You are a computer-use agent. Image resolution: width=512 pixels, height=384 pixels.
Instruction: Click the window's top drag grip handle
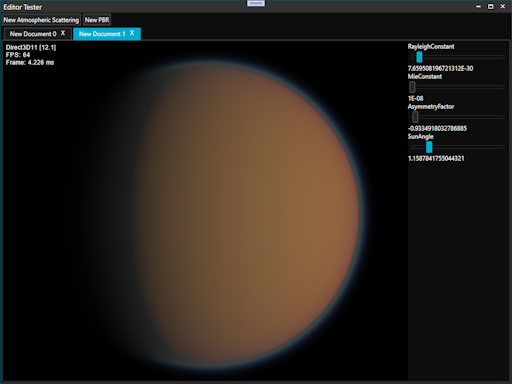(x=256, y=3)
